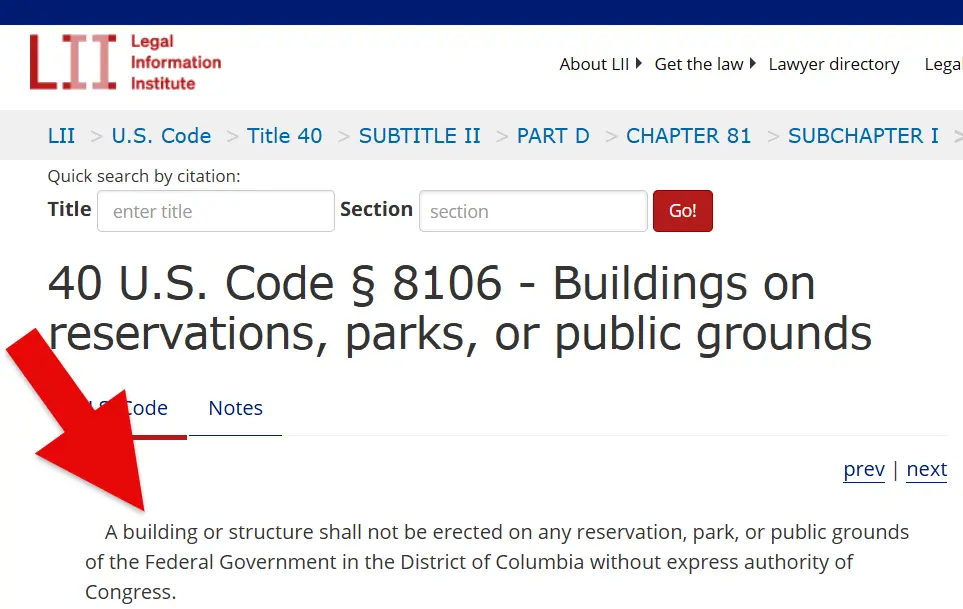Screen dimensions: 963x609
Task: Navigate to Title 40 breadcrumb
Action: (x=285, y=136)
